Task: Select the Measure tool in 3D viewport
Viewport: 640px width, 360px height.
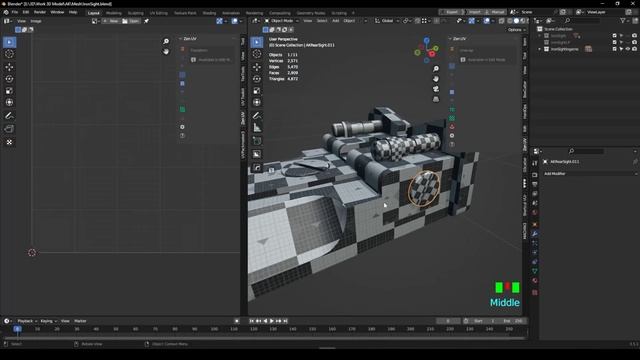Action: pos(257,128)
